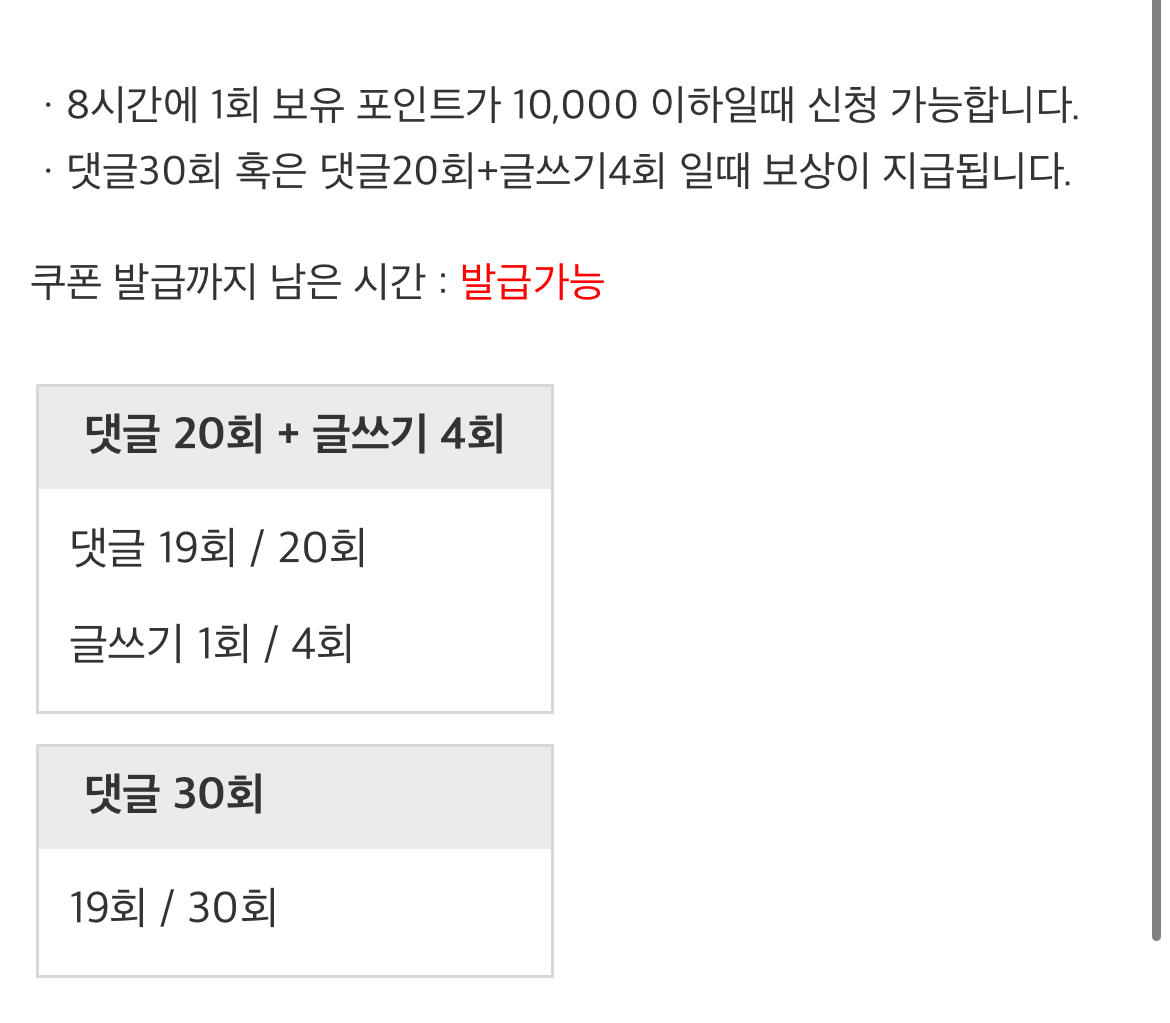Click the bullet before the 댓글30회 notice

(48, 172)
